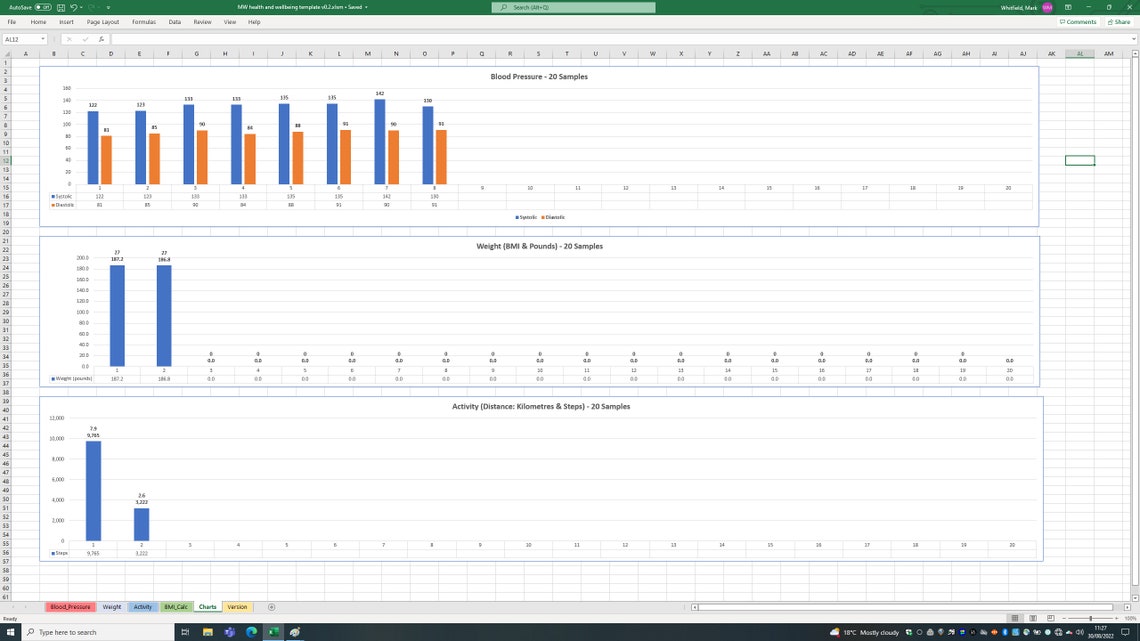Click the Cancel (X) icon beside formula bar
This screenshot has height=641, width=1140.
(x=69, y=39)
